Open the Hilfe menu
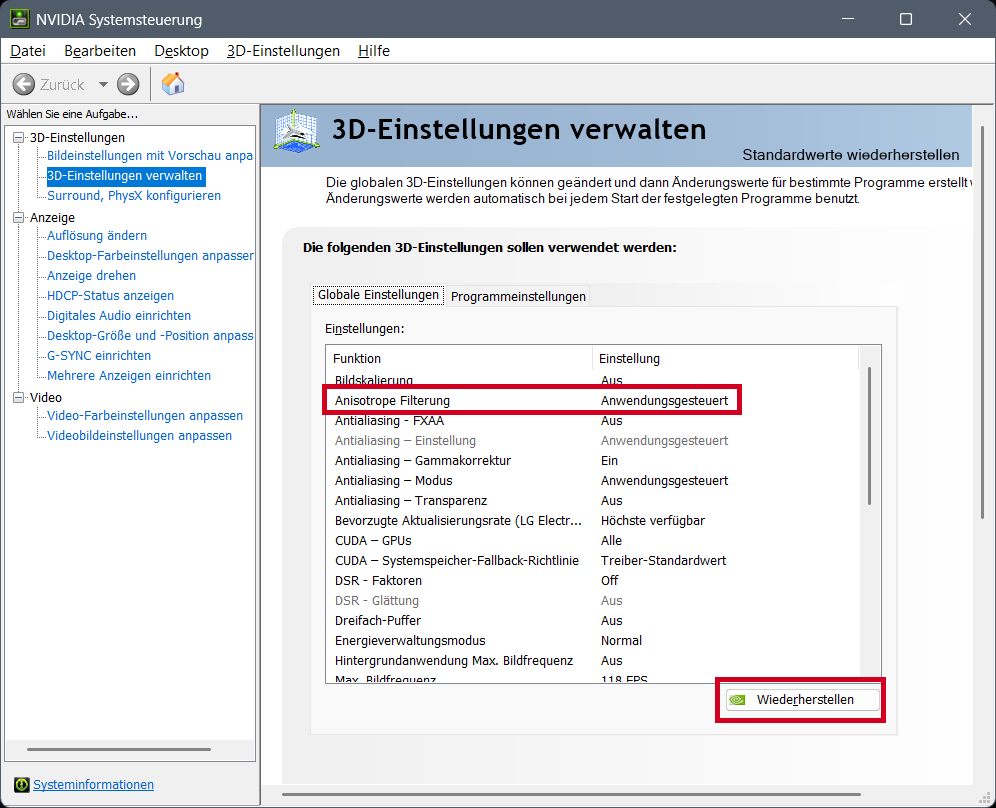Image resolution: width=996 pixels, height=808 pixels. 374,51
